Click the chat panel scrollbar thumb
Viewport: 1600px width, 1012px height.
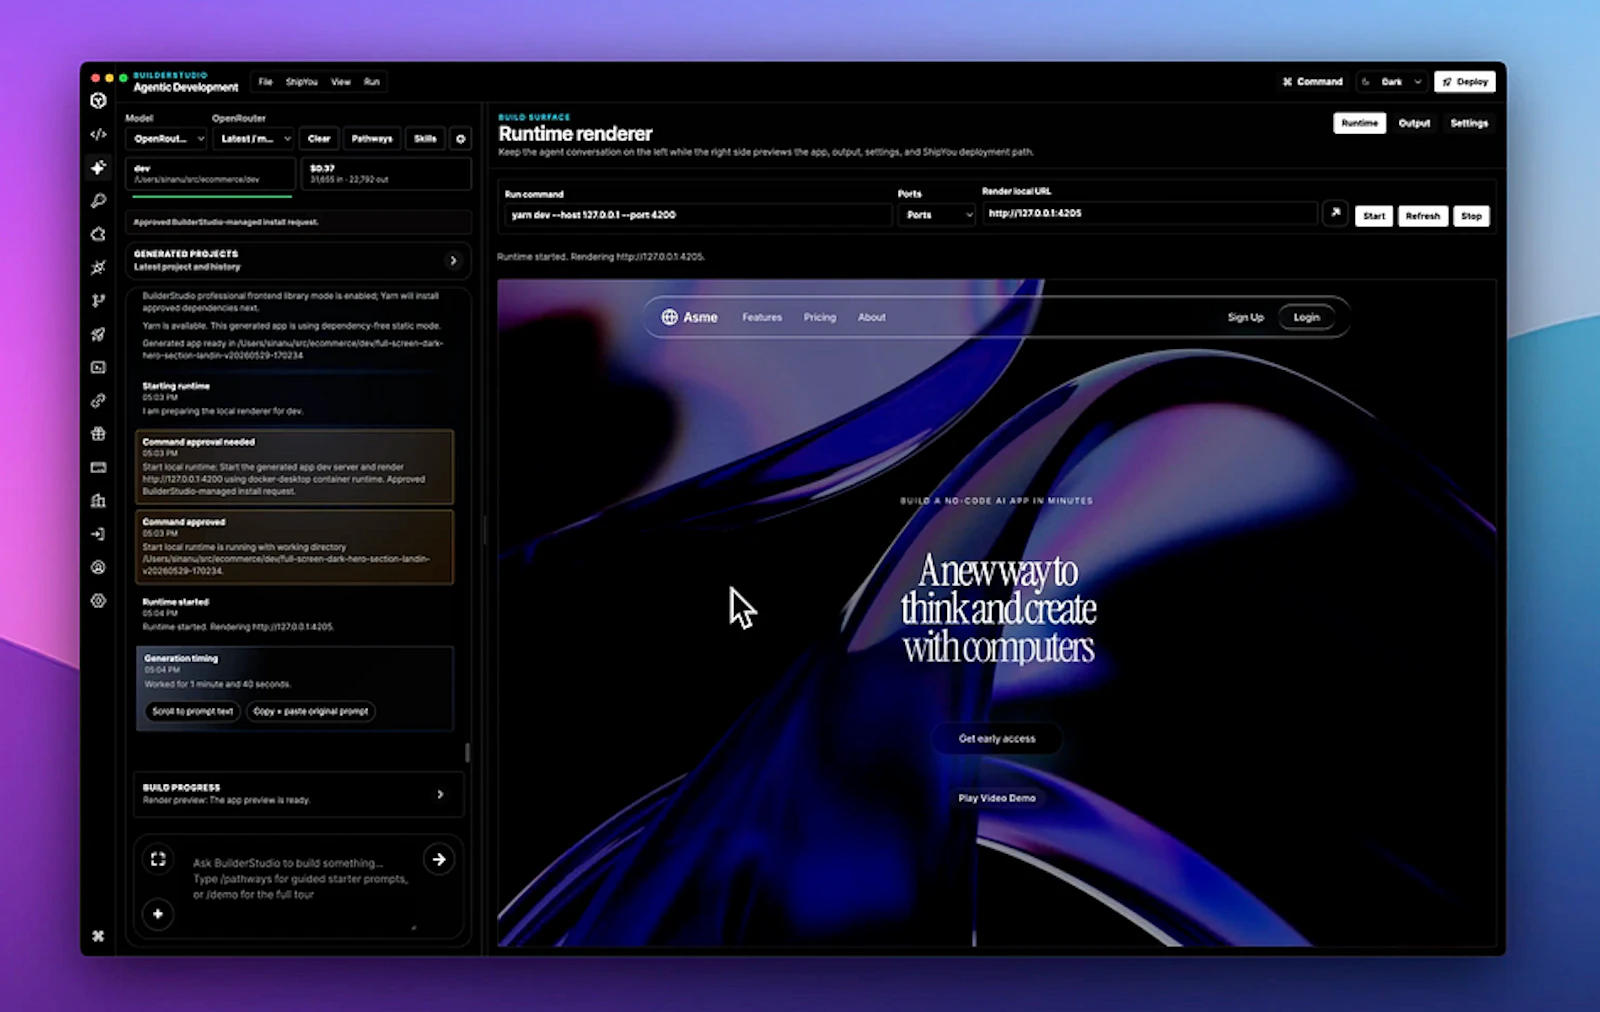(467, 752)
